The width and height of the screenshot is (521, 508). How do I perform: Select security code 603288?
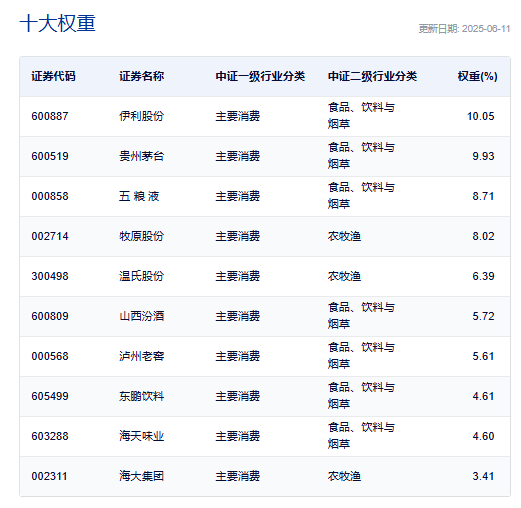coord(50,436)
